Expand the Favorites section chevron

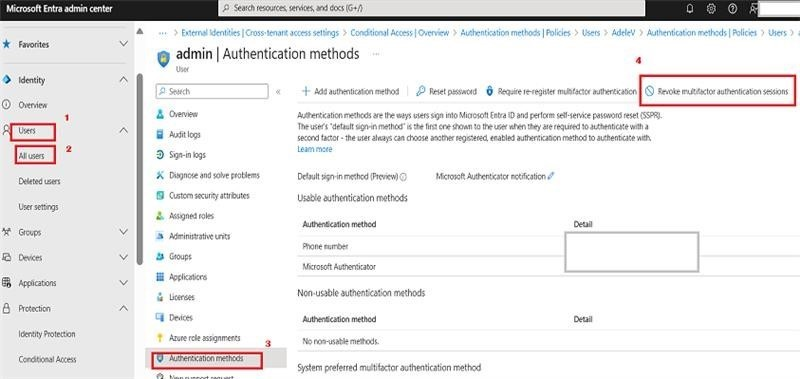(123, 44)
